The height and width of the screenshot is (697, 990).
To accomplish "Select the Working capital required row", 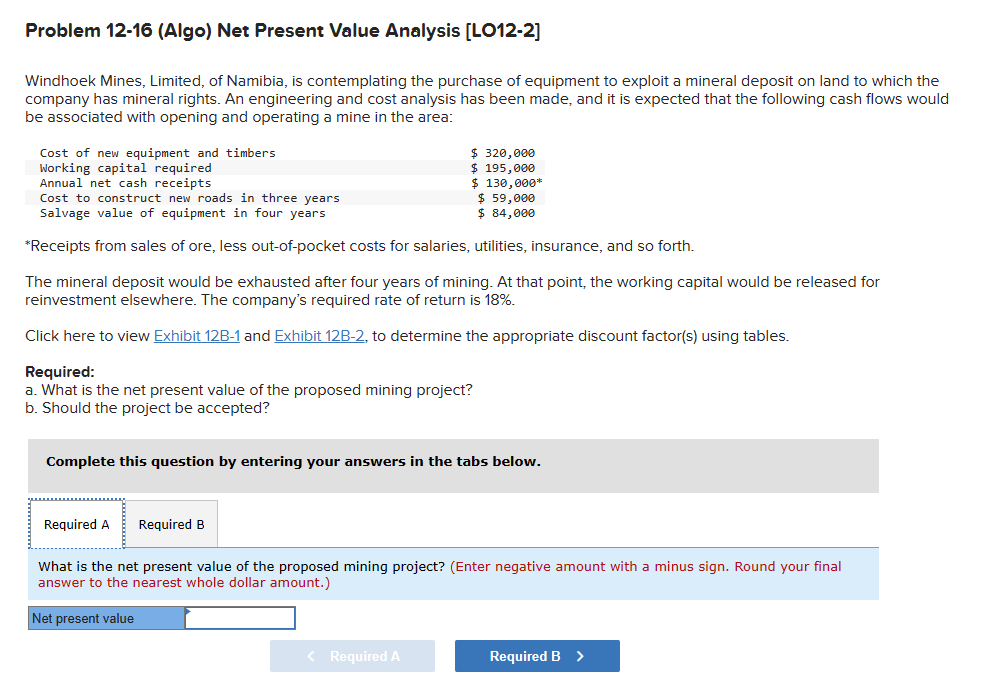I will click(160, 167).
